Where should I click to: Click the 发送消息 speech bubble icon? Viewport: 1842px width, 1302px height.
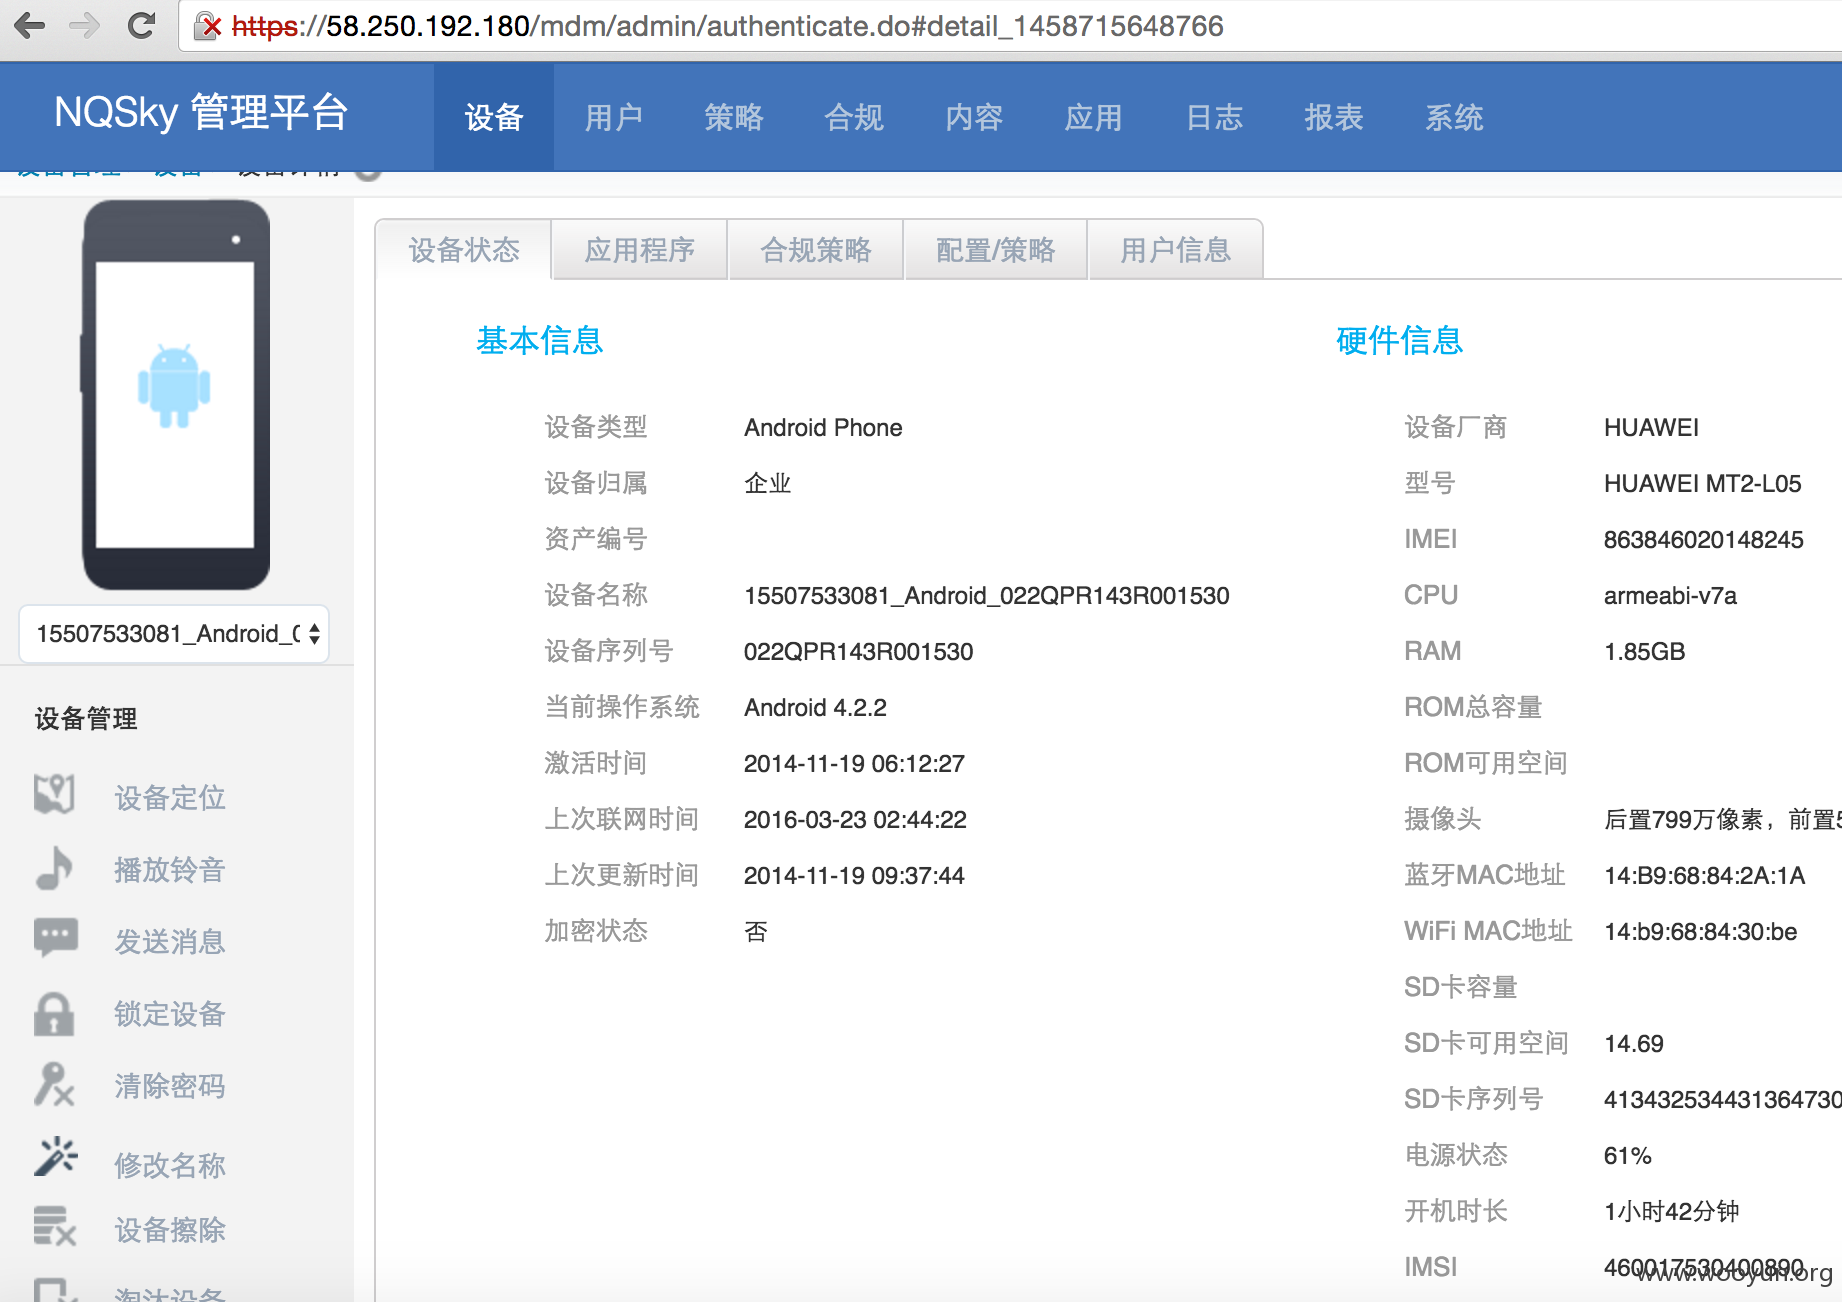point(55,938)
